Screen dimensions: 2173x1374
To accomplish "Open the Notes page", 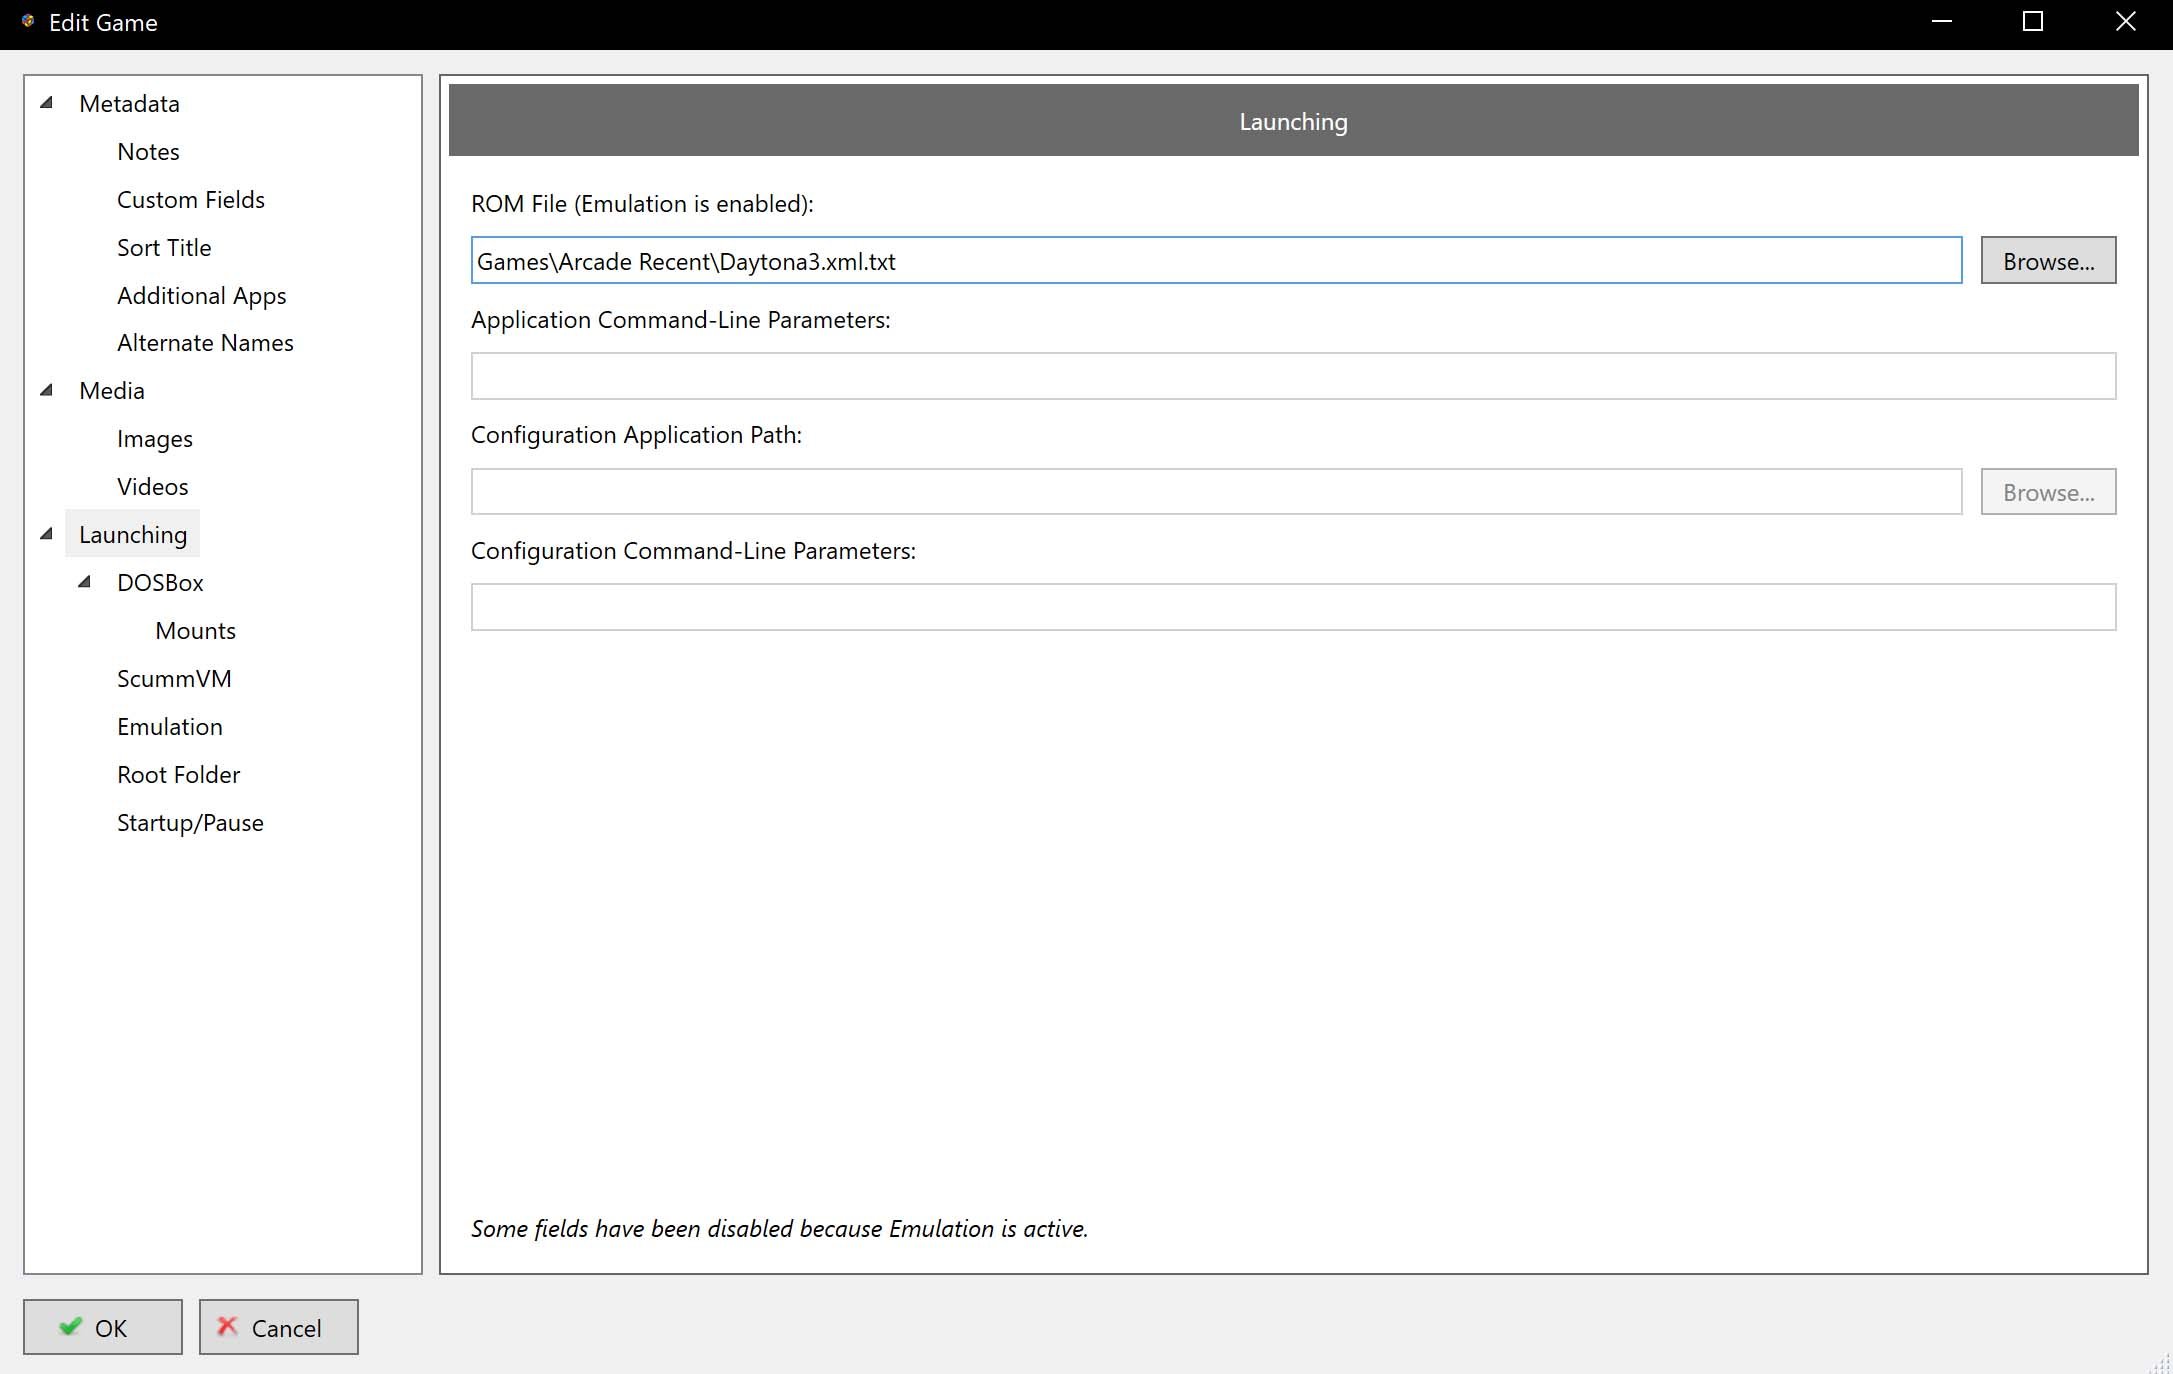I will [x=148, y=152].
